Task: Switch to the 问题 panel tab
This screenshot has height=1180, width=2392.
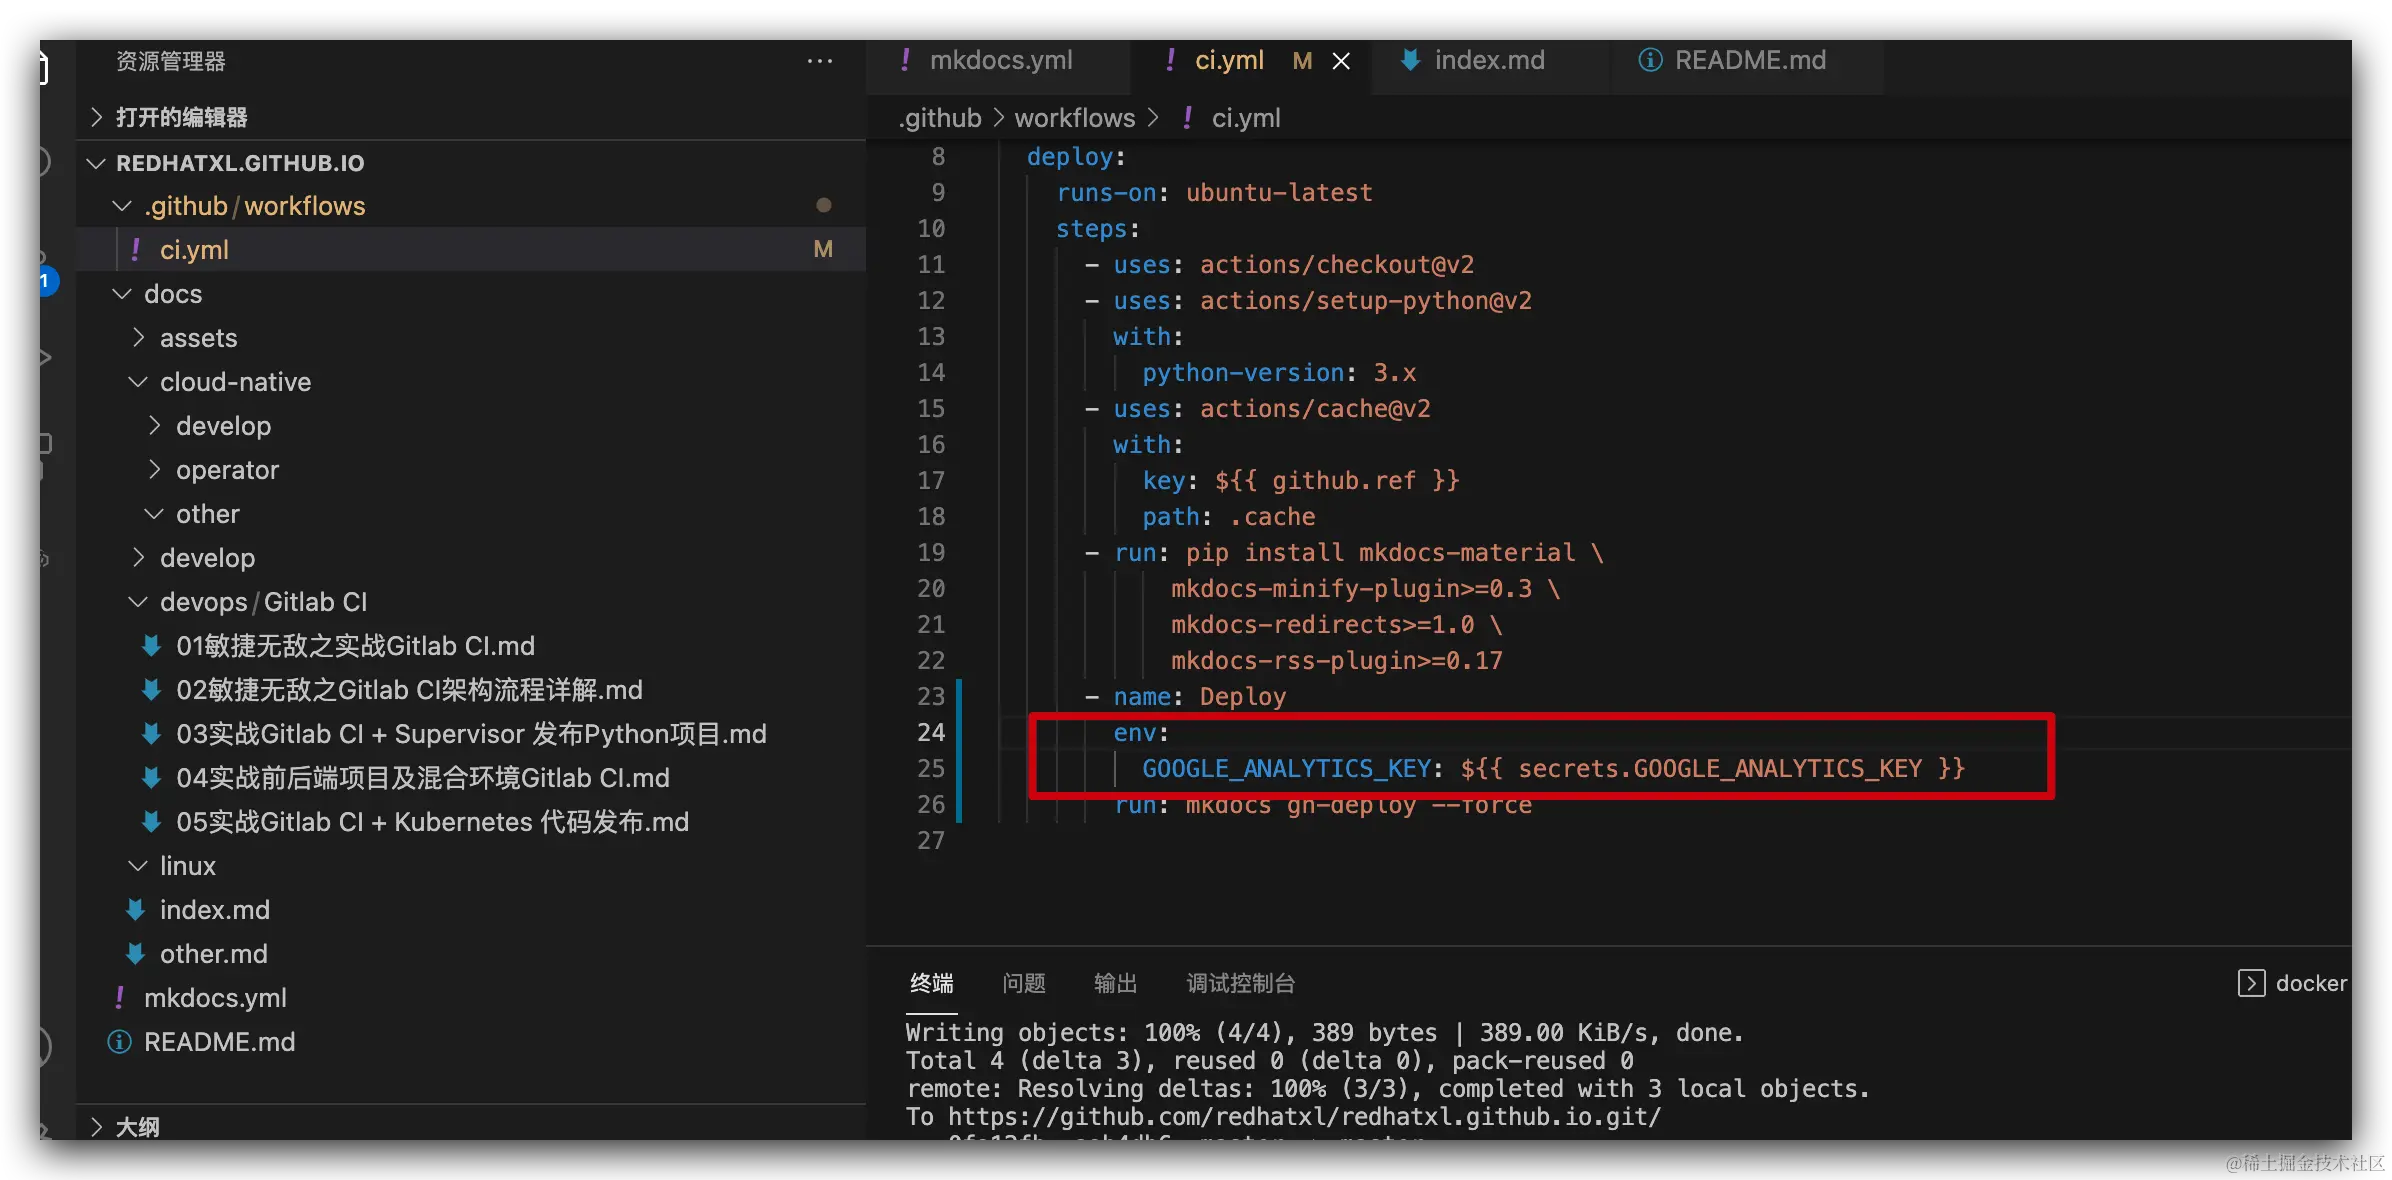Action: 1023,983
